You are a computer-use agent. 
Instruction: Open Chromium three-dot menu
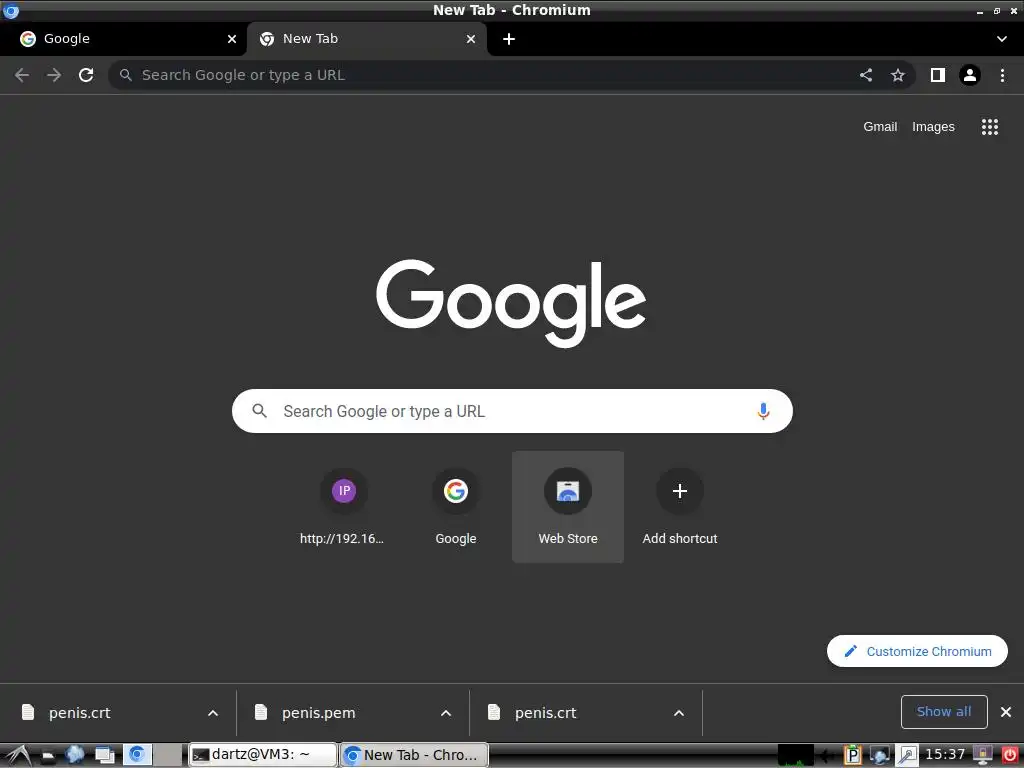click(1002, 75)
